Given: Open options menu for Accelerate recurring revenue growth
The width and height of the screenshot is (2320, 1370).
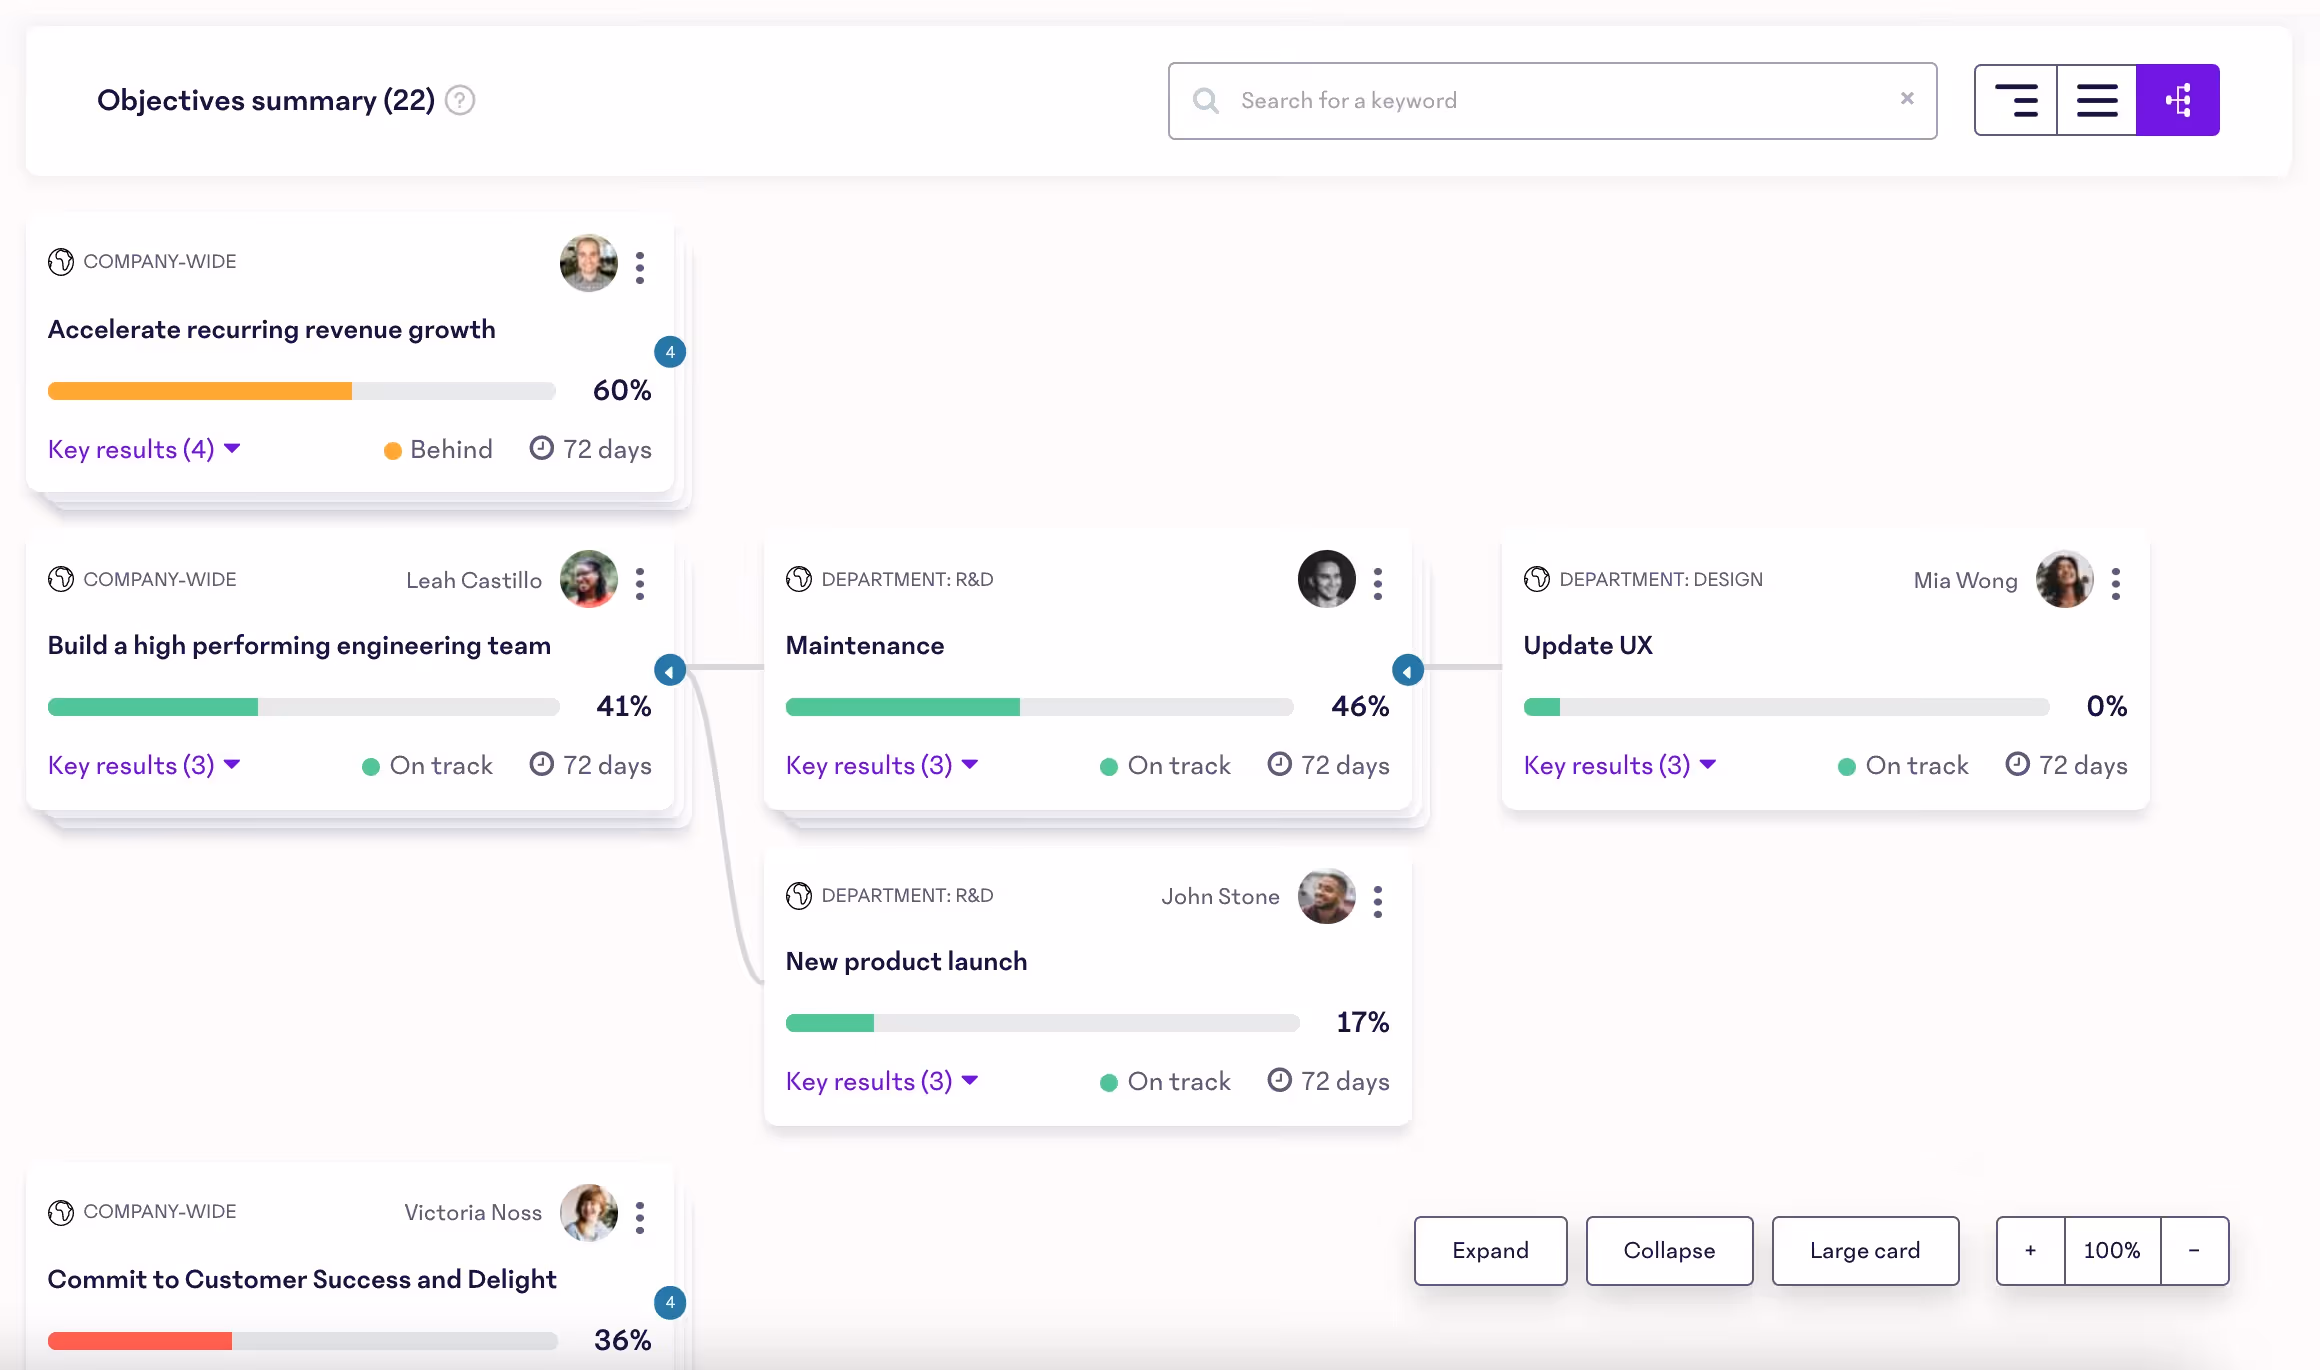Looking at the screenshot, I should tap(640, 267).
